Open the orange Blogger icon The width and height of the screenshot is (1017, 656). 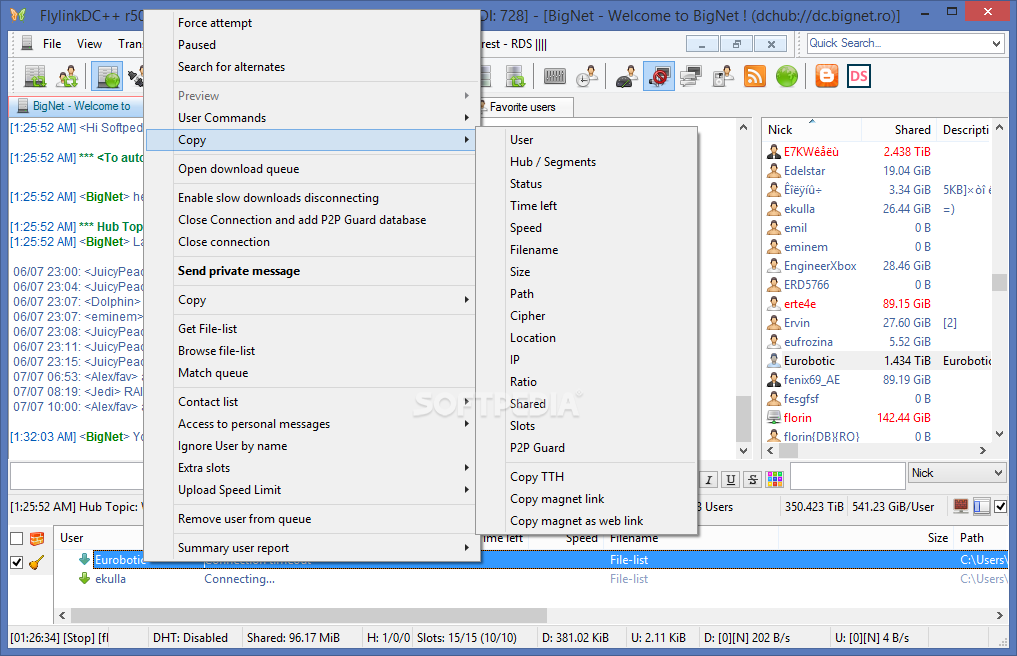click(x=826, y=77)
